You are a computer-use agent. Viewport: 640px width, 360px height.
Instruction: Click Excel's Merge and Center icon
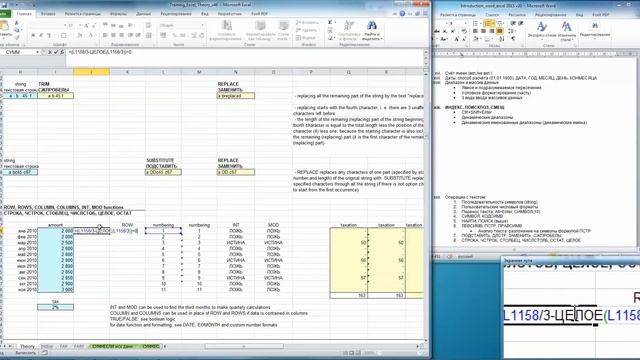tap(148, 36)
